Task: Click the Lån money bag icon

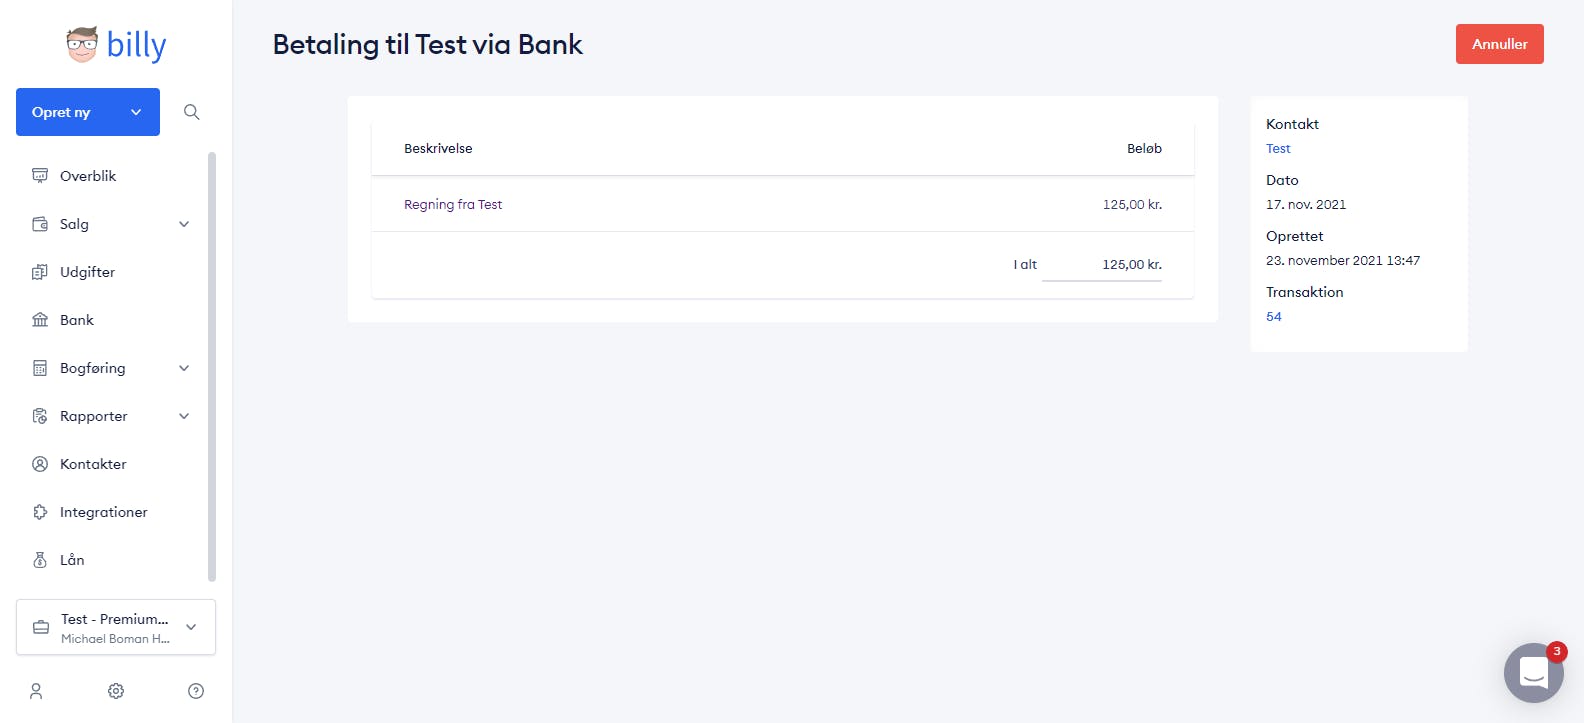Action: pos(40,560)
